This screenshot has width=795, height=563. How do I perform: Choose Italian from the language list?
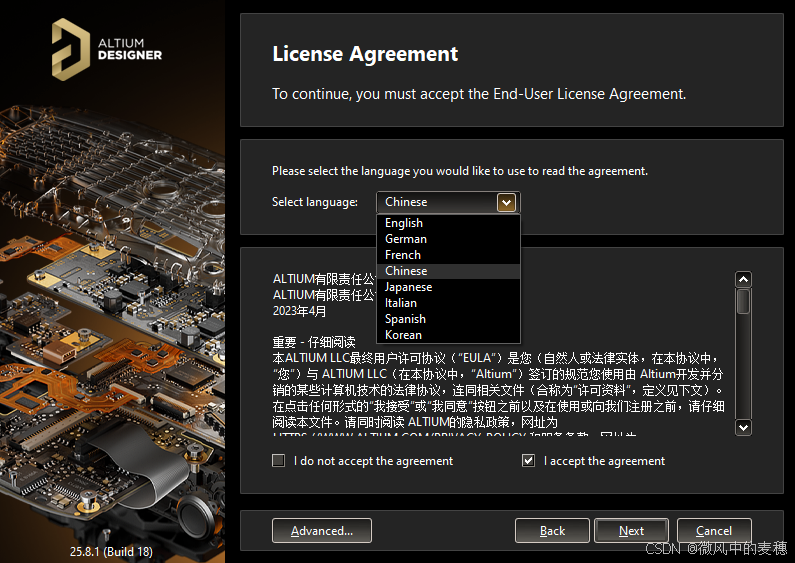point(448,303)
